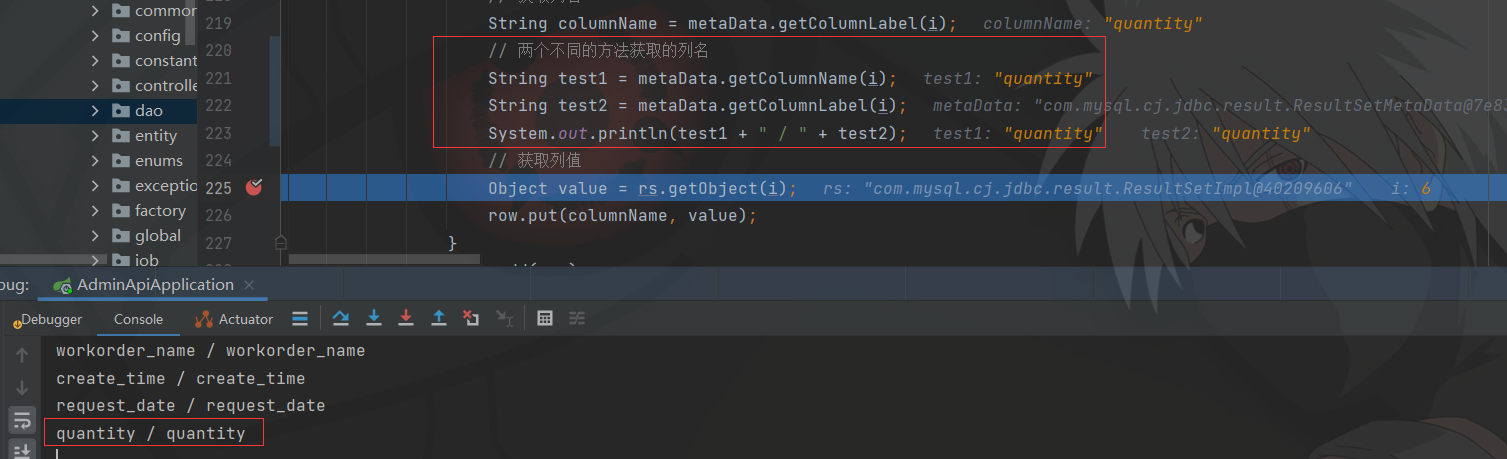This screenshot has height=459, width=1507.
Task: Click 'row.put(columnName, value);' code line
Action: [x=623, y=215]
